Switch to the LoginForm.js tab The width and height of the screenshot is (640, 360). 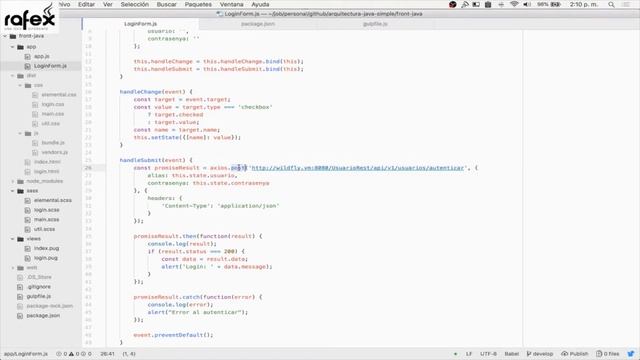pyautogui.click(x=140, y=24)
